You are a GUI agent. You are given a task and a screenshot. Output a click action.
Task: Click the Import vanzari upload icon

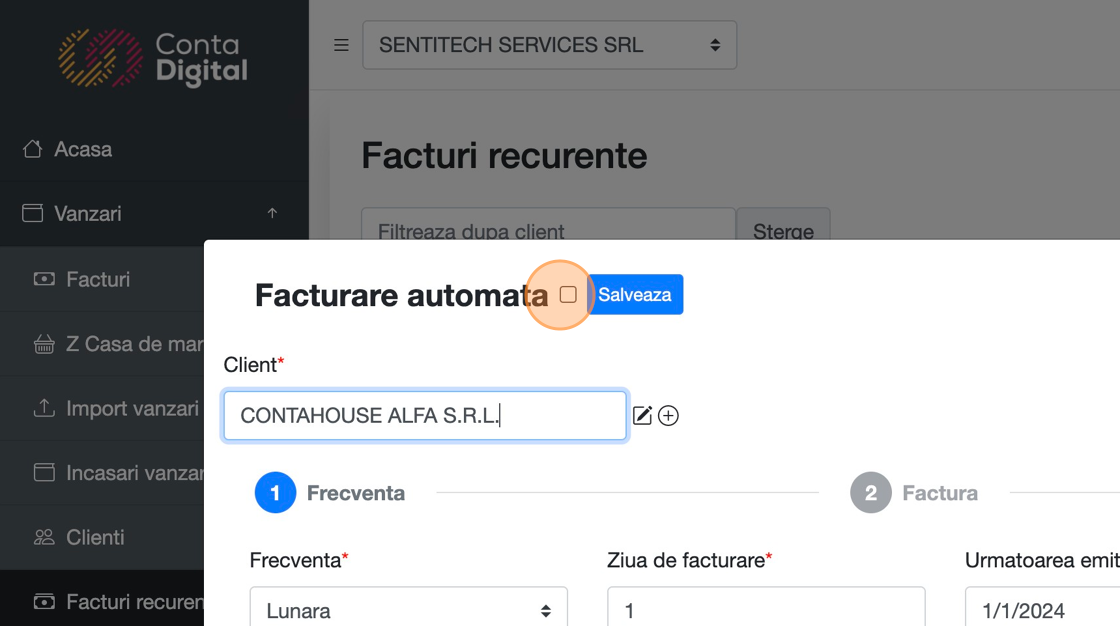(44, 408)
